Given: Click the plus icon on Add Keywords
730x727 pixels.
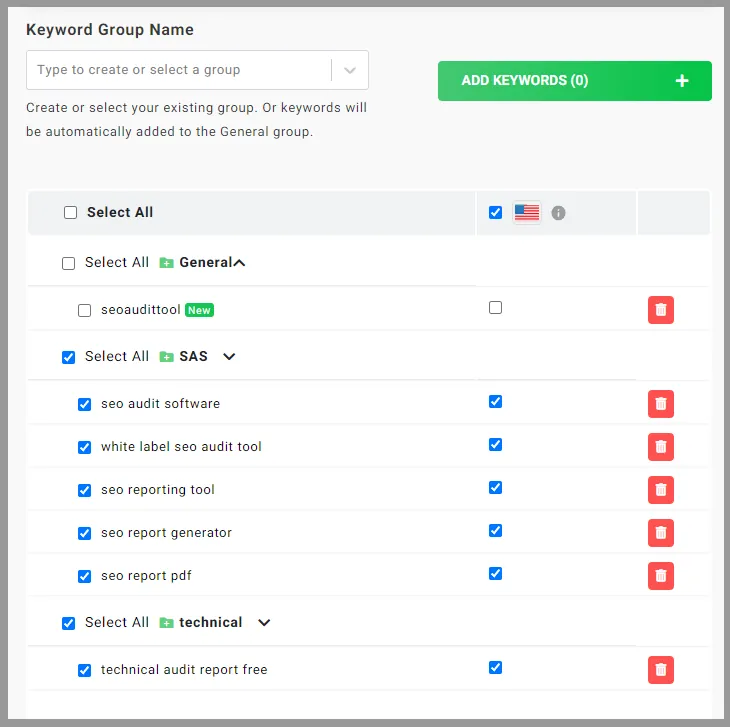Looking at the screenshot, I should point(682,81).
